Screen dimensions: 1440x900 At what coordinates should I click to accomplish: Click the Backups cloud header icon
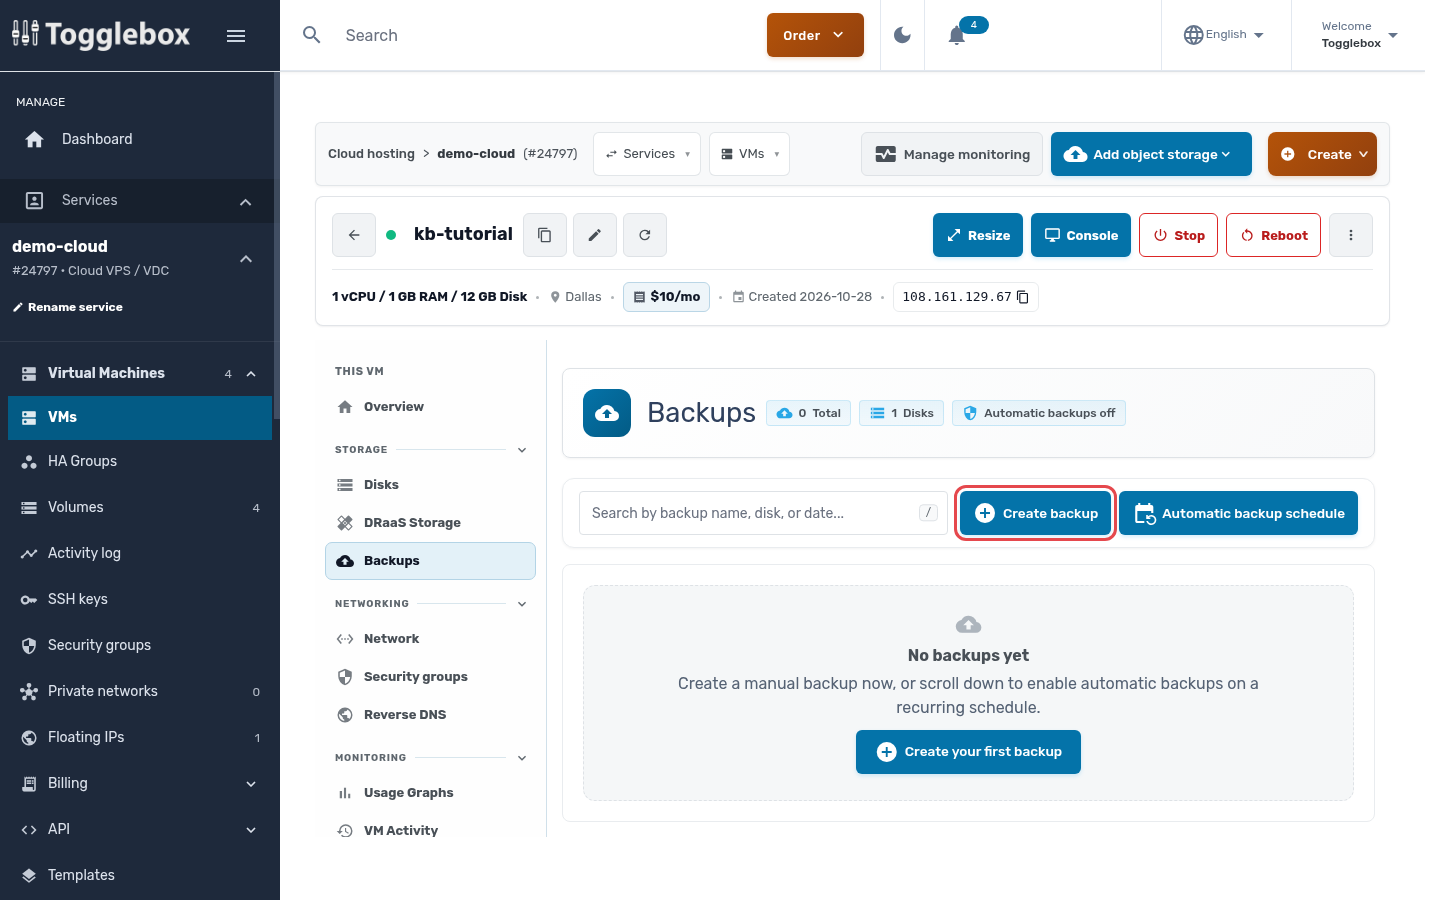[607, 413]
